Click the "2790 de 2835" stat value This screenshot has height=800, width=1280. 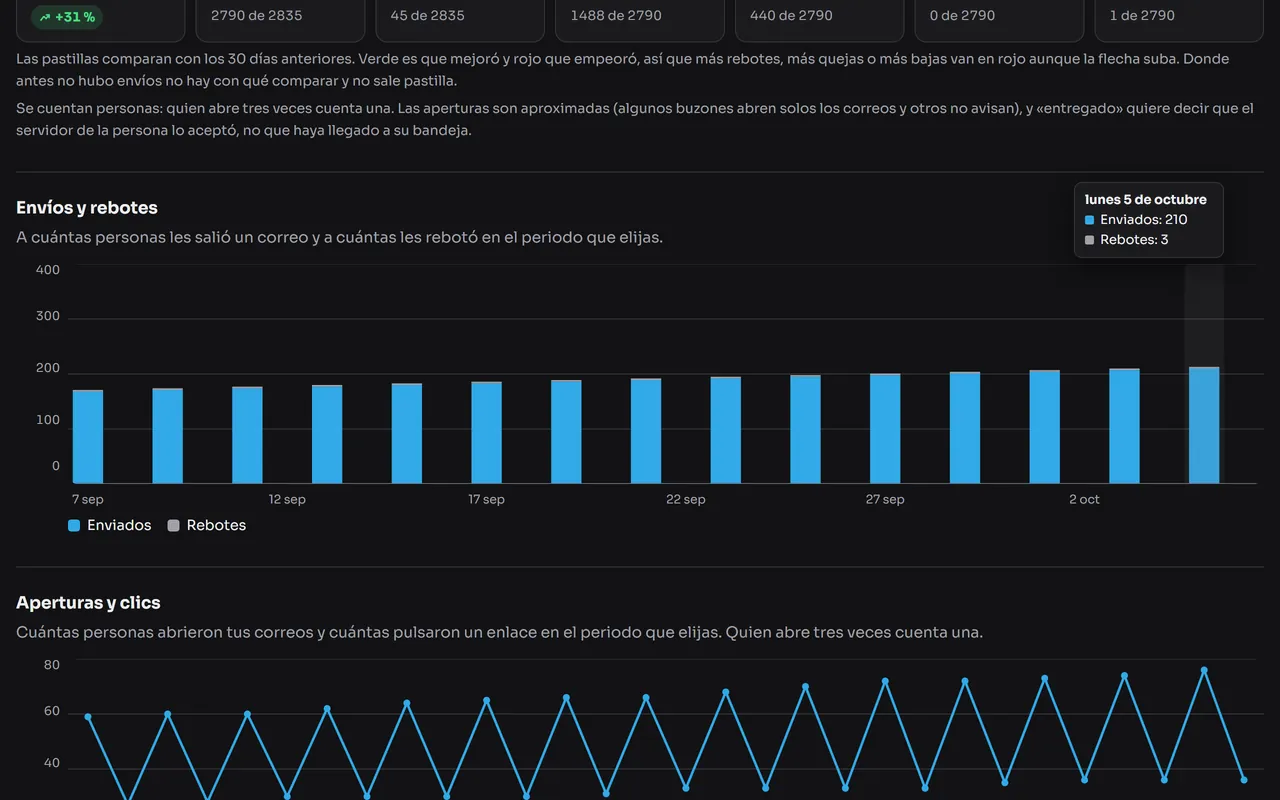(x=256, y=15)
